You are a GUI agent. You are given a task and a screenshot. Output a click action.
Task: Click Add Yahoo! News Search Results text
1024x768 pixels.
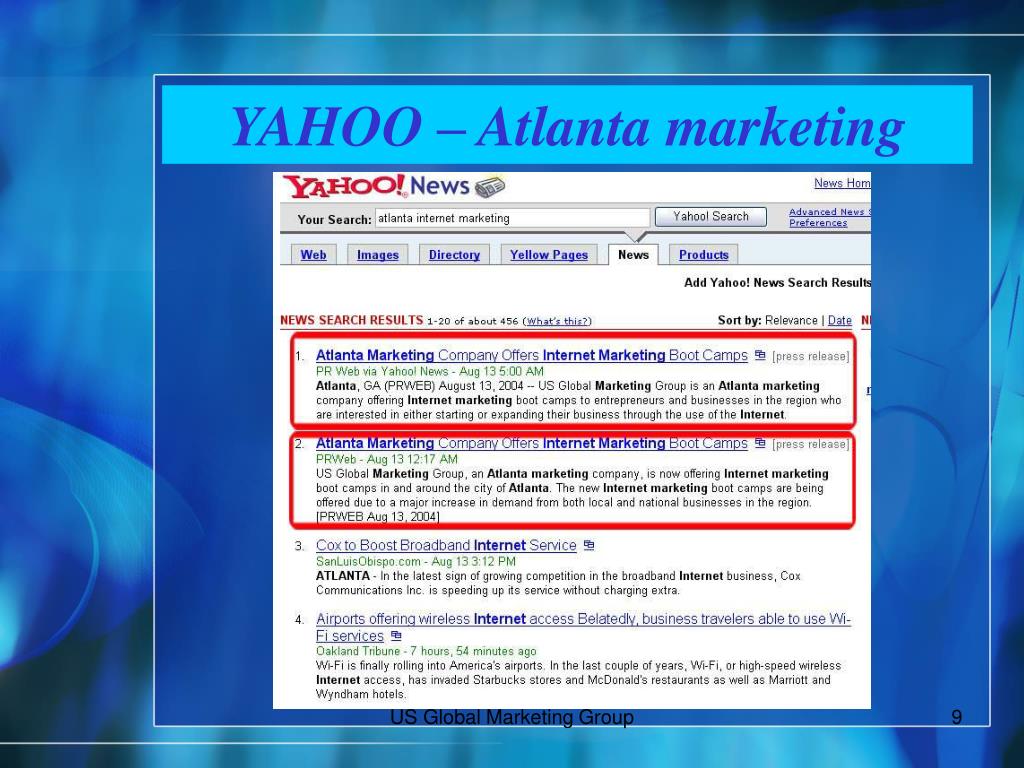[777, 283]
